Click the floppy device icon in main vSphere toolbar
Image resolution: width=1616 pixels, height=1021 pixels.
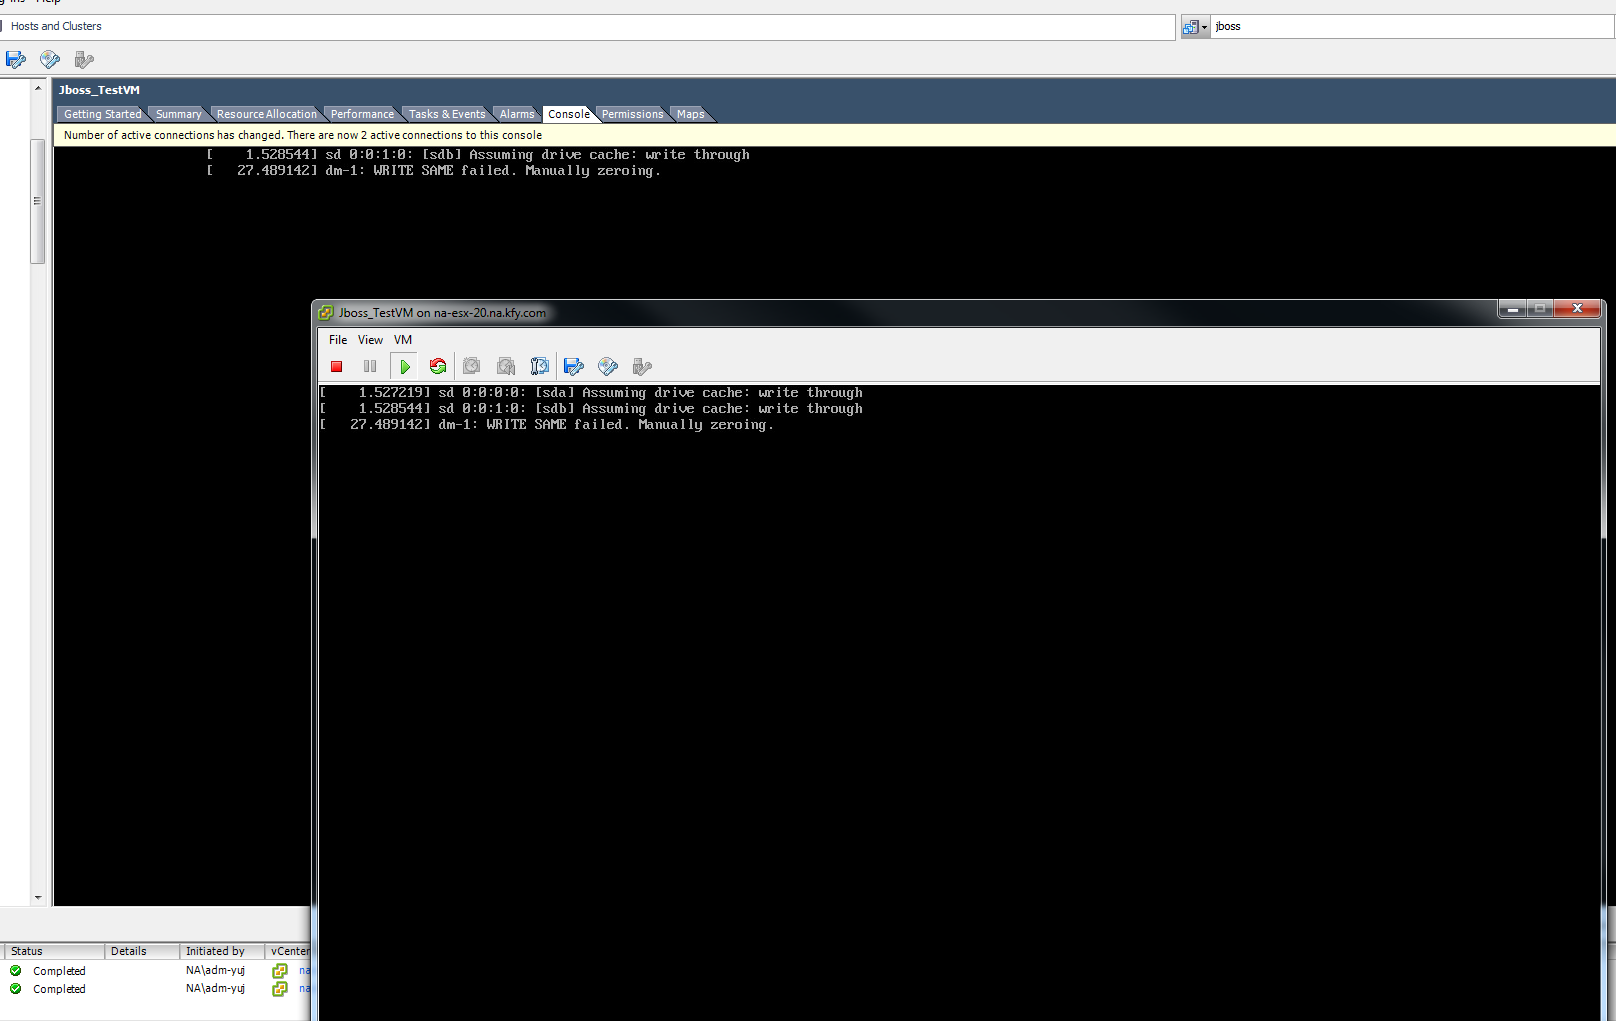pos(16,60)
